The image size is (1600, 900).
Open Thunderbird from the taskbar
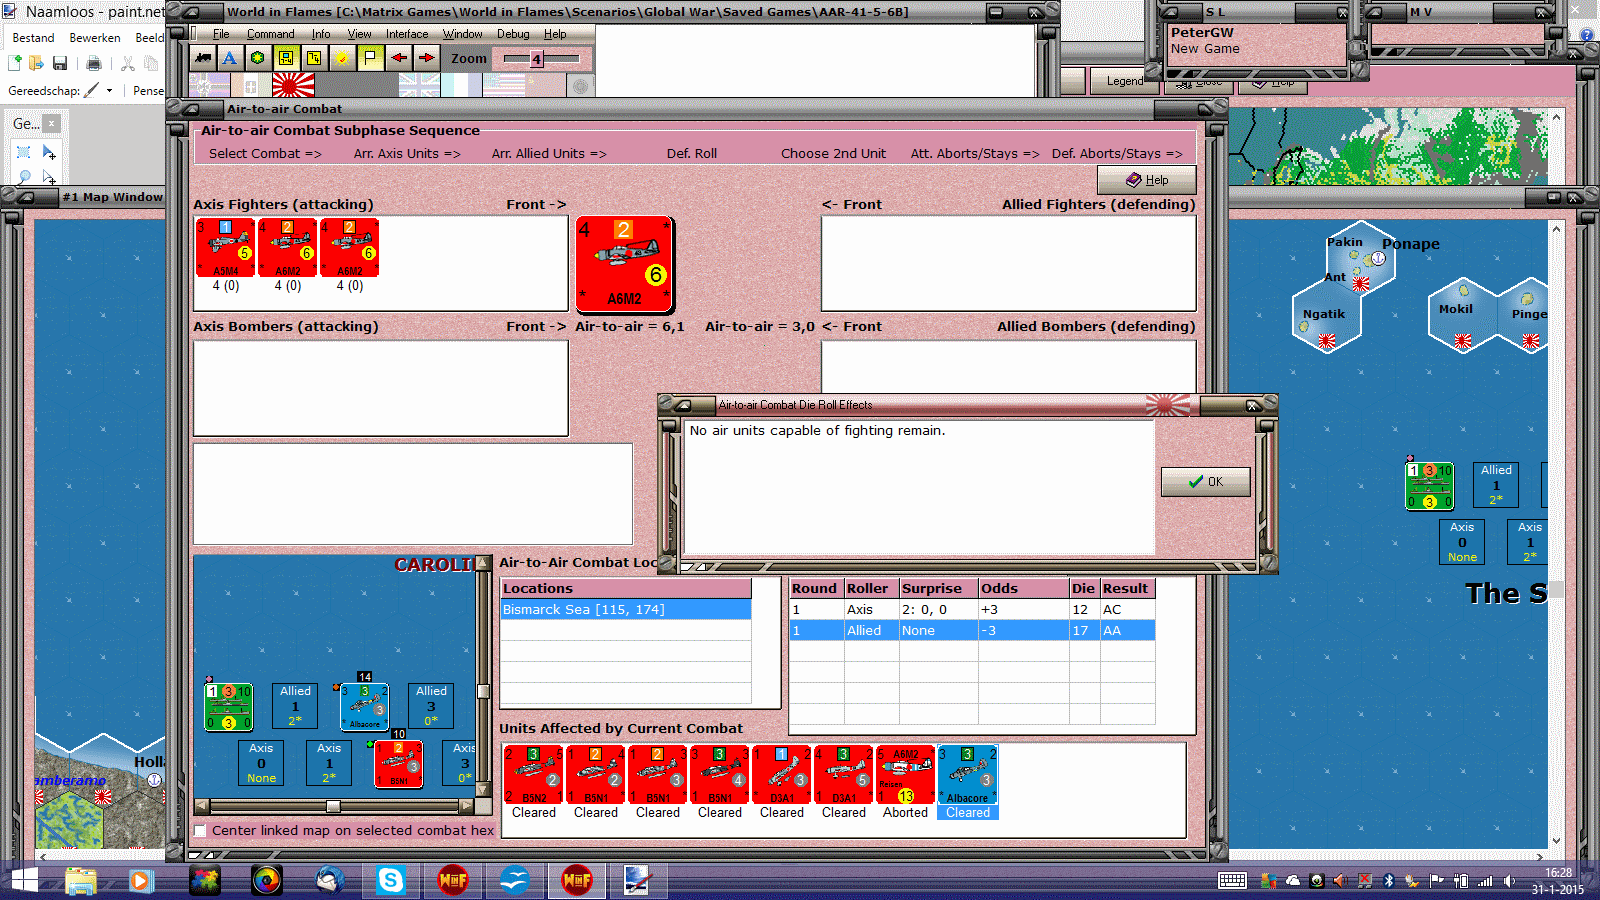coord(329,880)
